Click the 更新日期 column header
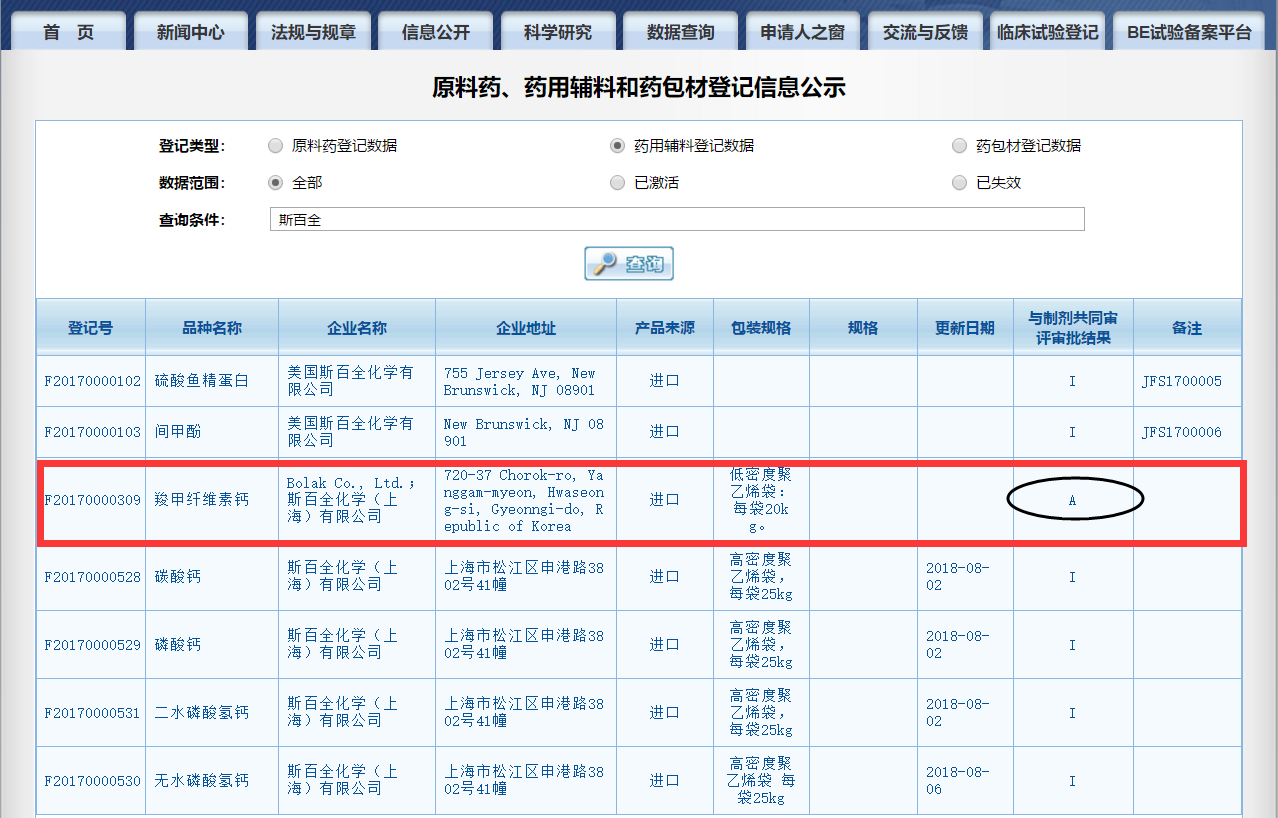The width and height of the screenshot is (1278, 818). click(965, 328)
